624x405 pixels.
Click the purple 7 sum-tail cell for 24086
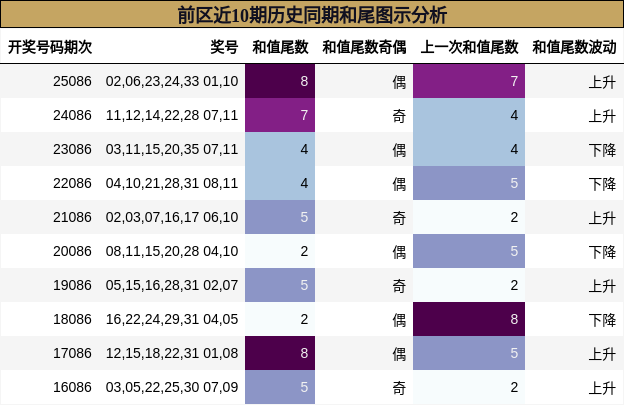pyautogui.click(x=280, y=115)
